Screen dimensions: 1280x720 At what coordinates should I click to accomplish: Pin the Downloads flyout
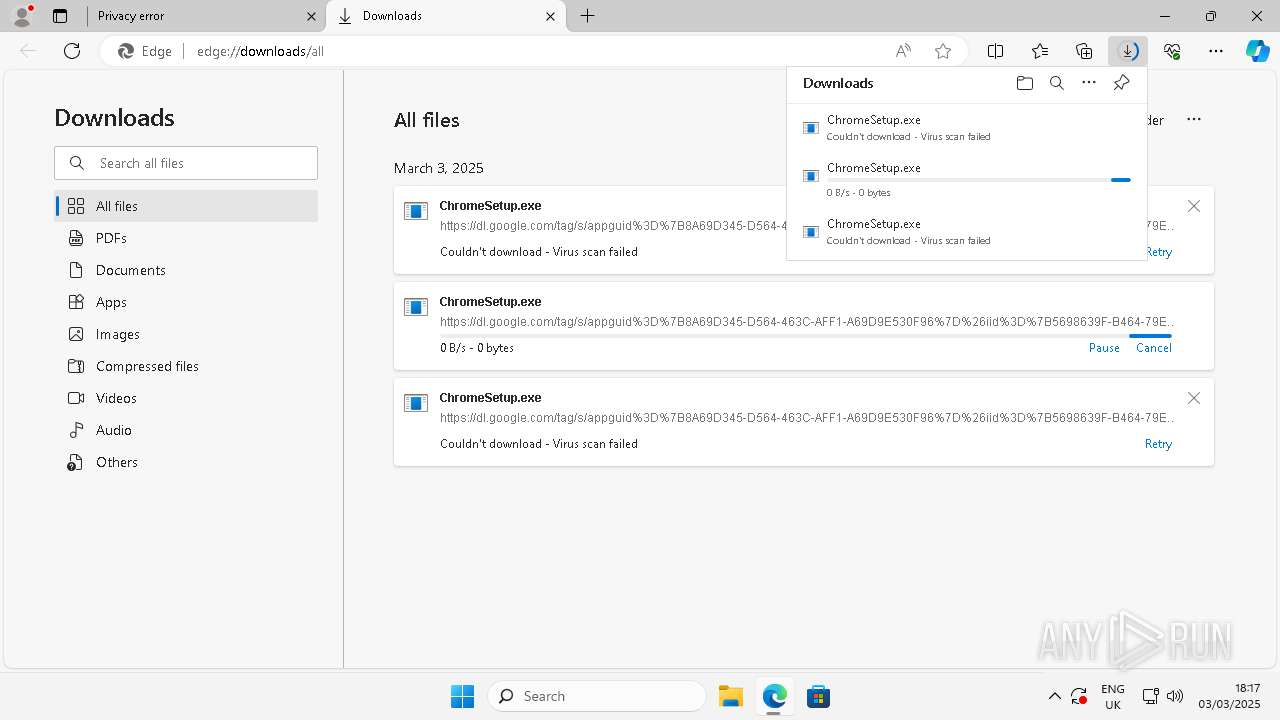pos(1121,83)
